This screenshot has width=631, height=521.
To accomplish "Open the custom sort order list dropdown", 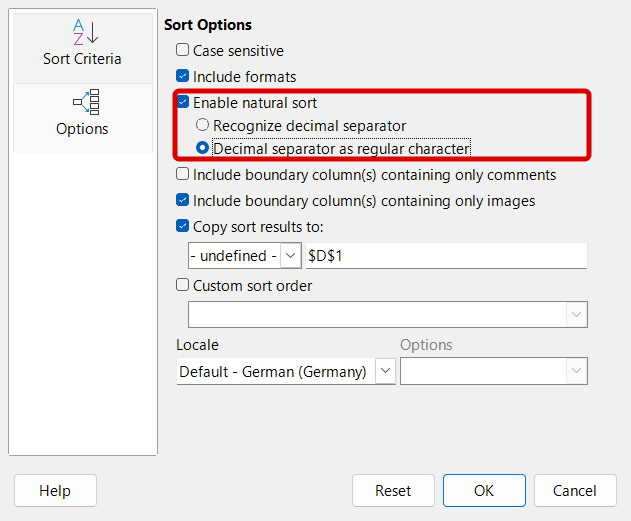I will pos(576,315).
